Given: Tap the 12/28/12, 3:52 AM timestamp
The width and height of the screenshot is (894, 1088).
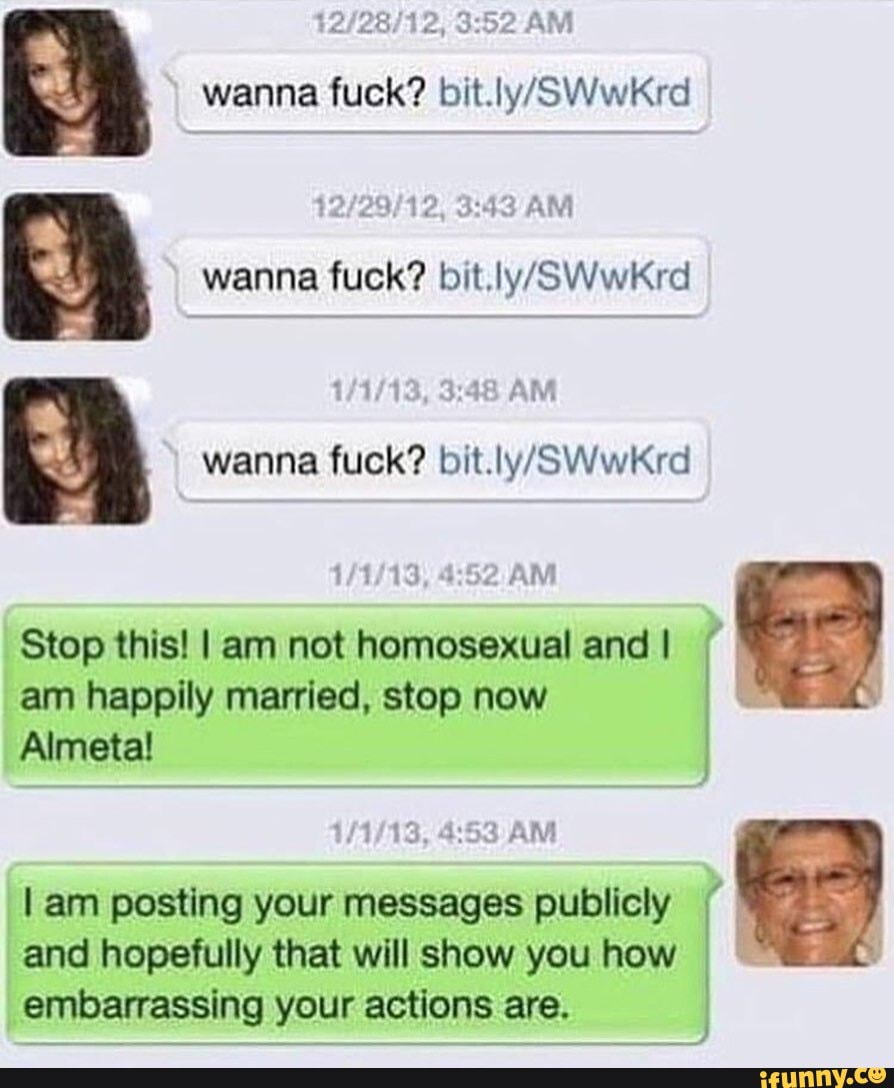Looking at the screenshot, I should point(444,24).
